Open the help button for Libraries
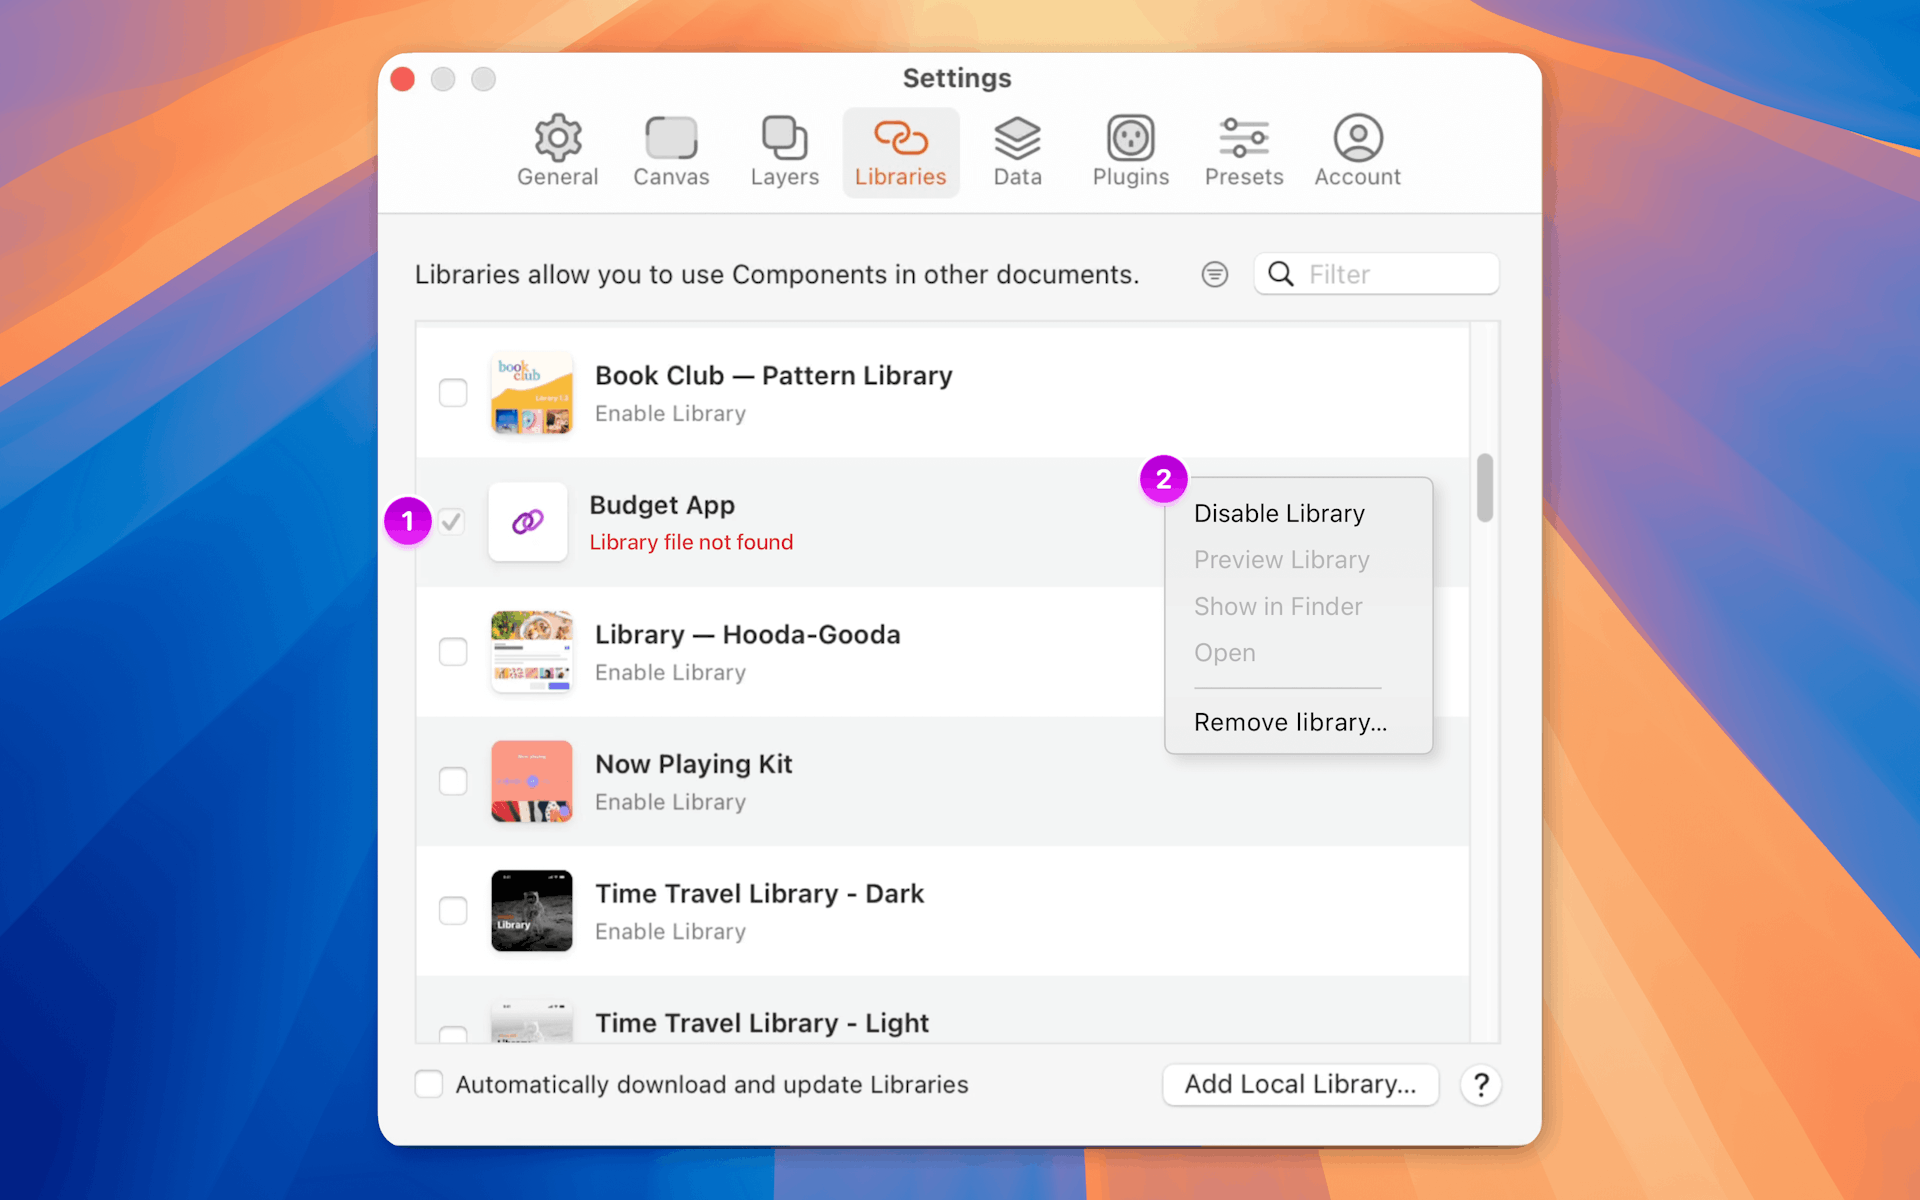This screenshot has height=1200, width=1920. point(1480,1084)
